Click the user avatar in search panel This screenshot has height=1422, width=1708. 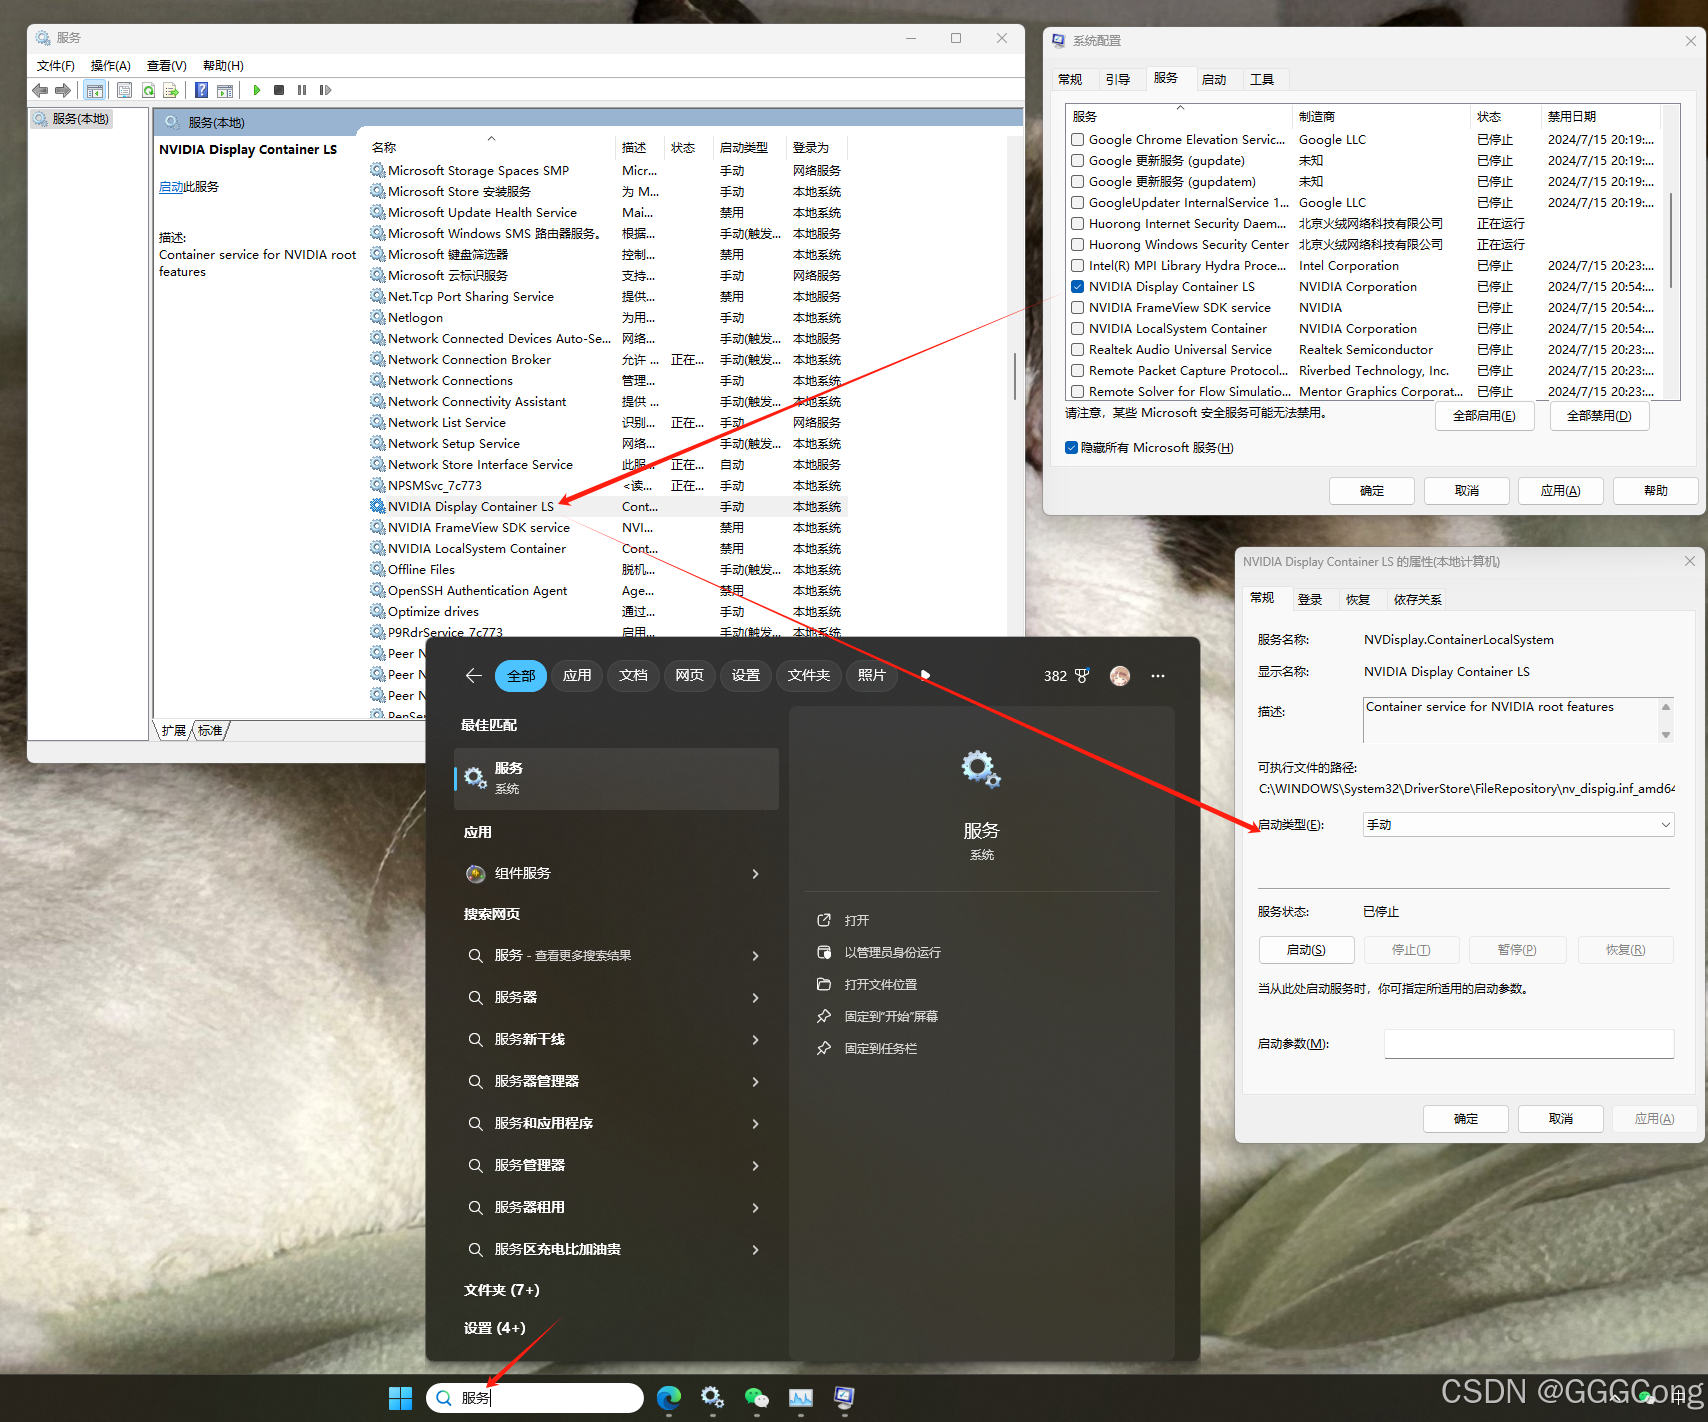pos(1120,676)
